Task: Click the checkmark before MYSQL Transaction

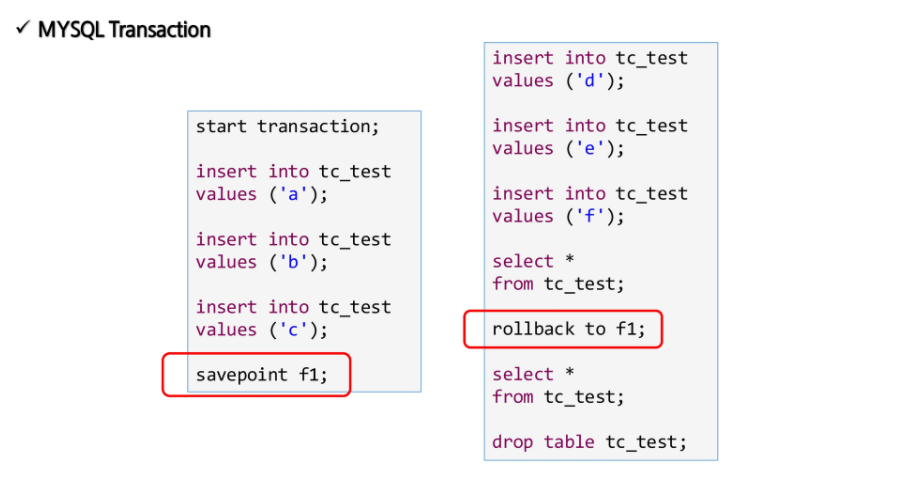Action: (x=22, y=28)
